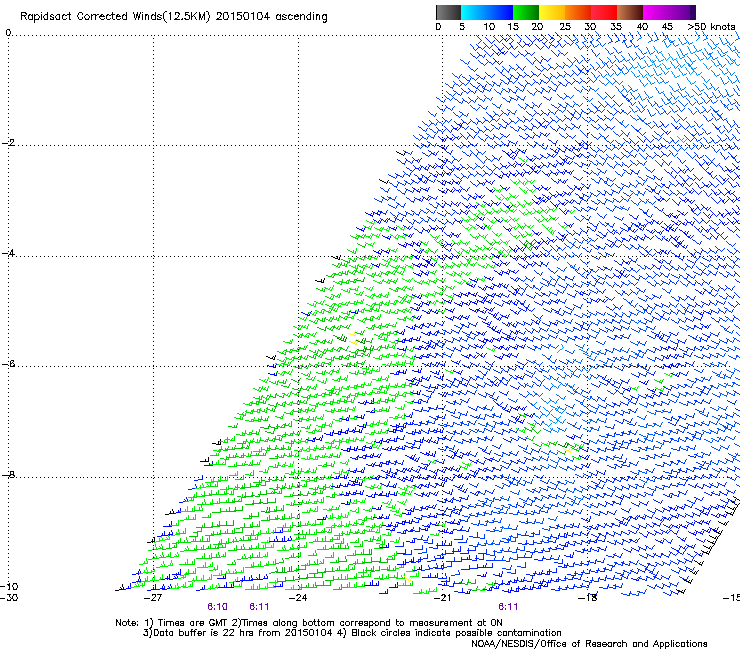Click the '25' knots legend label
Screen dimensions: 740x650
tap(565, 27)
